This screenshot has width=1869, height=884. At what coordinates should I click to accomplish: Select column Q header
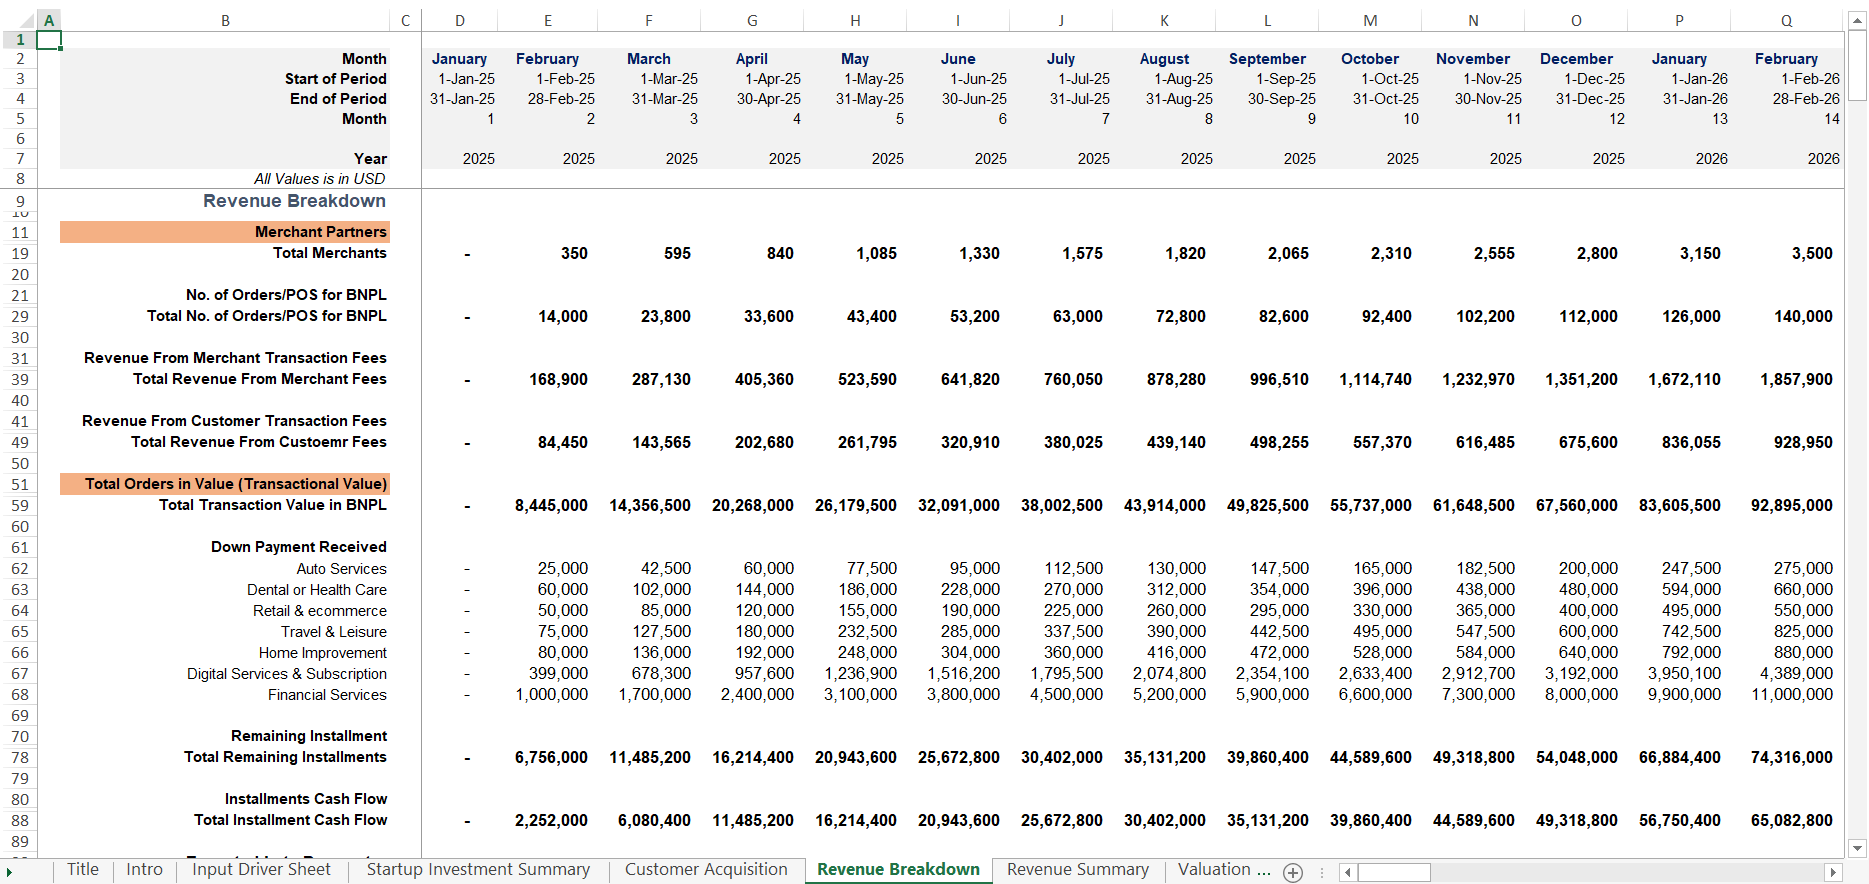[x=1786, y=20]
